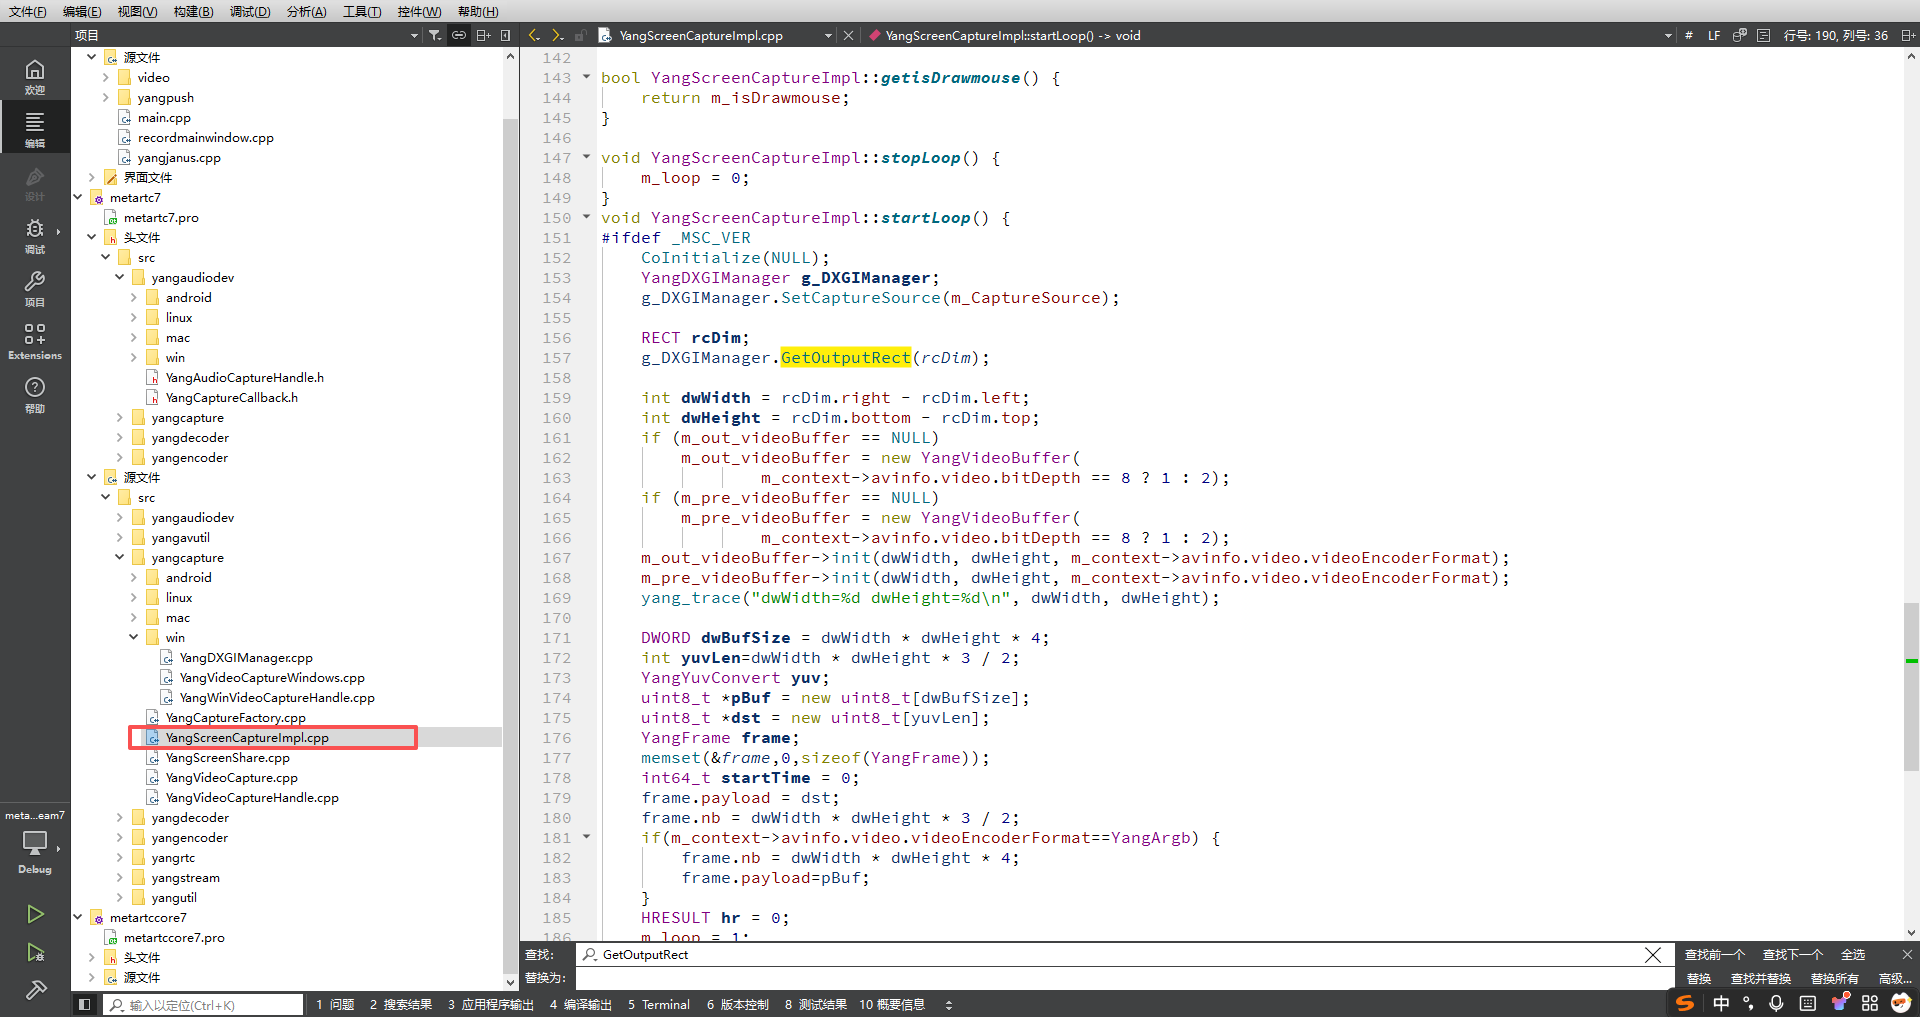This screenshot has height=1017, width=1920.
Task: Split the editor view
Action: coord(1908,35)
